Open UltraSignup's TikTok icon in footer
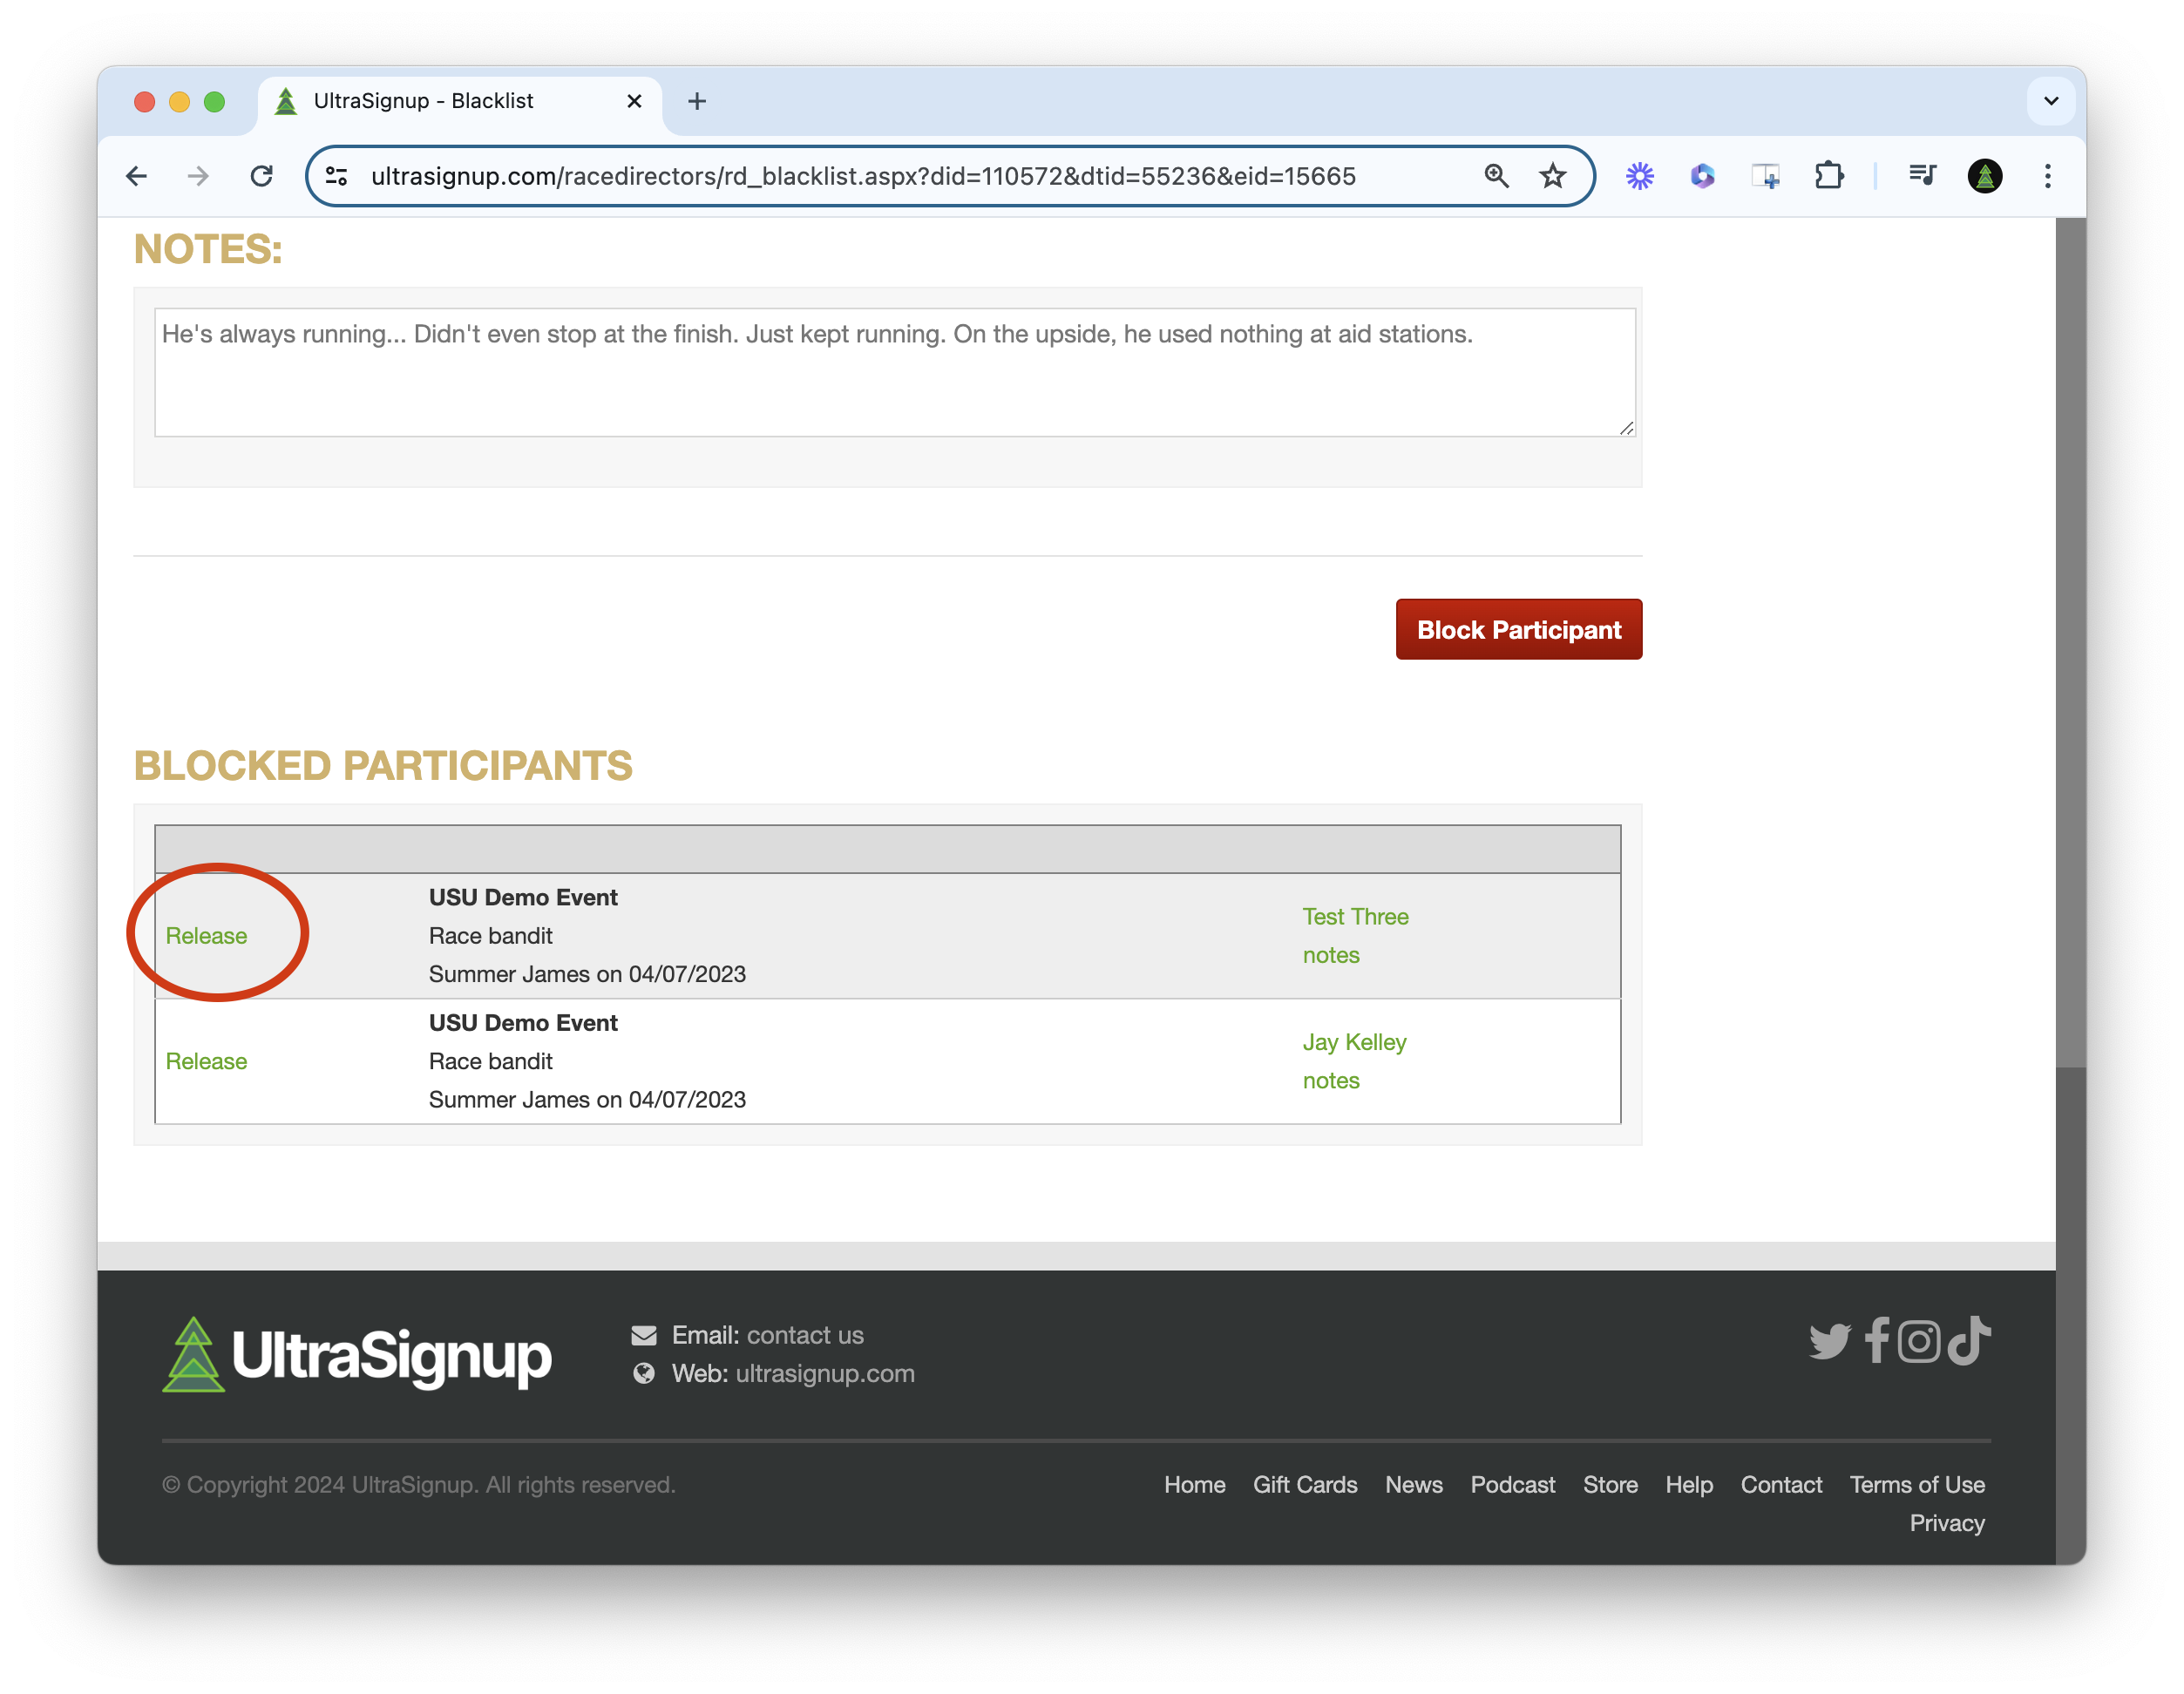2184x1694 pixels. [1966, 1343]
